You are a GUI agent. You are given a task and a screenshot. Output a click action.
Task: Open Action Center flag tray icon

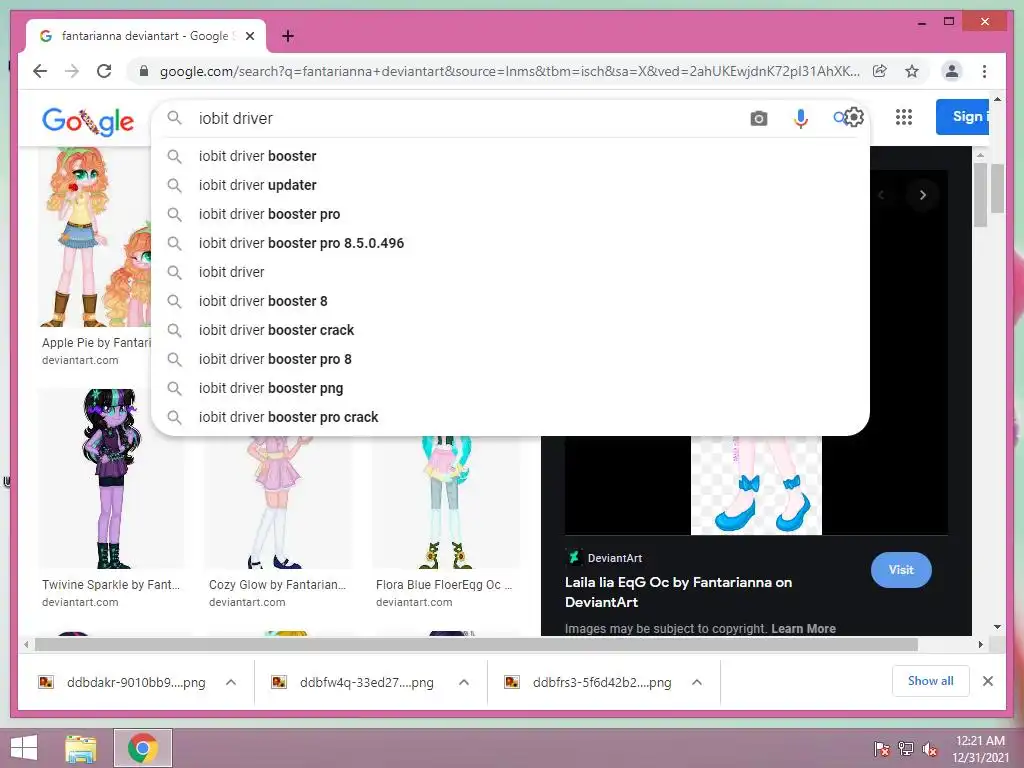[881, 748]
